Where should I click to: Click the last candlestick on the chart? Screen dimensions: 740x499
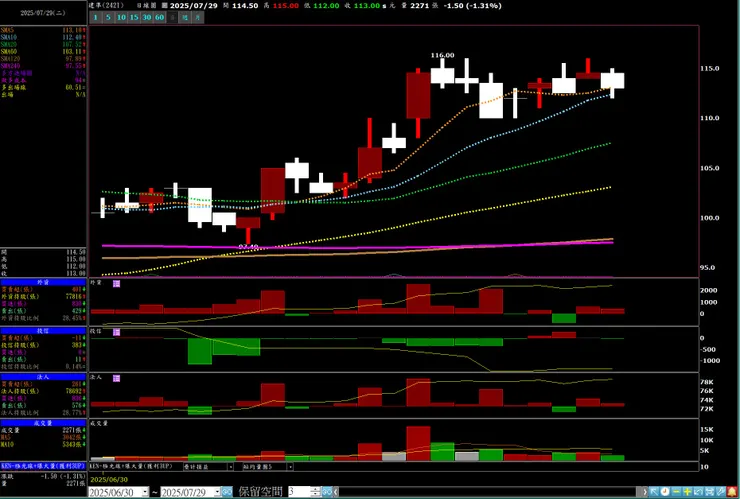click(612, 81)
